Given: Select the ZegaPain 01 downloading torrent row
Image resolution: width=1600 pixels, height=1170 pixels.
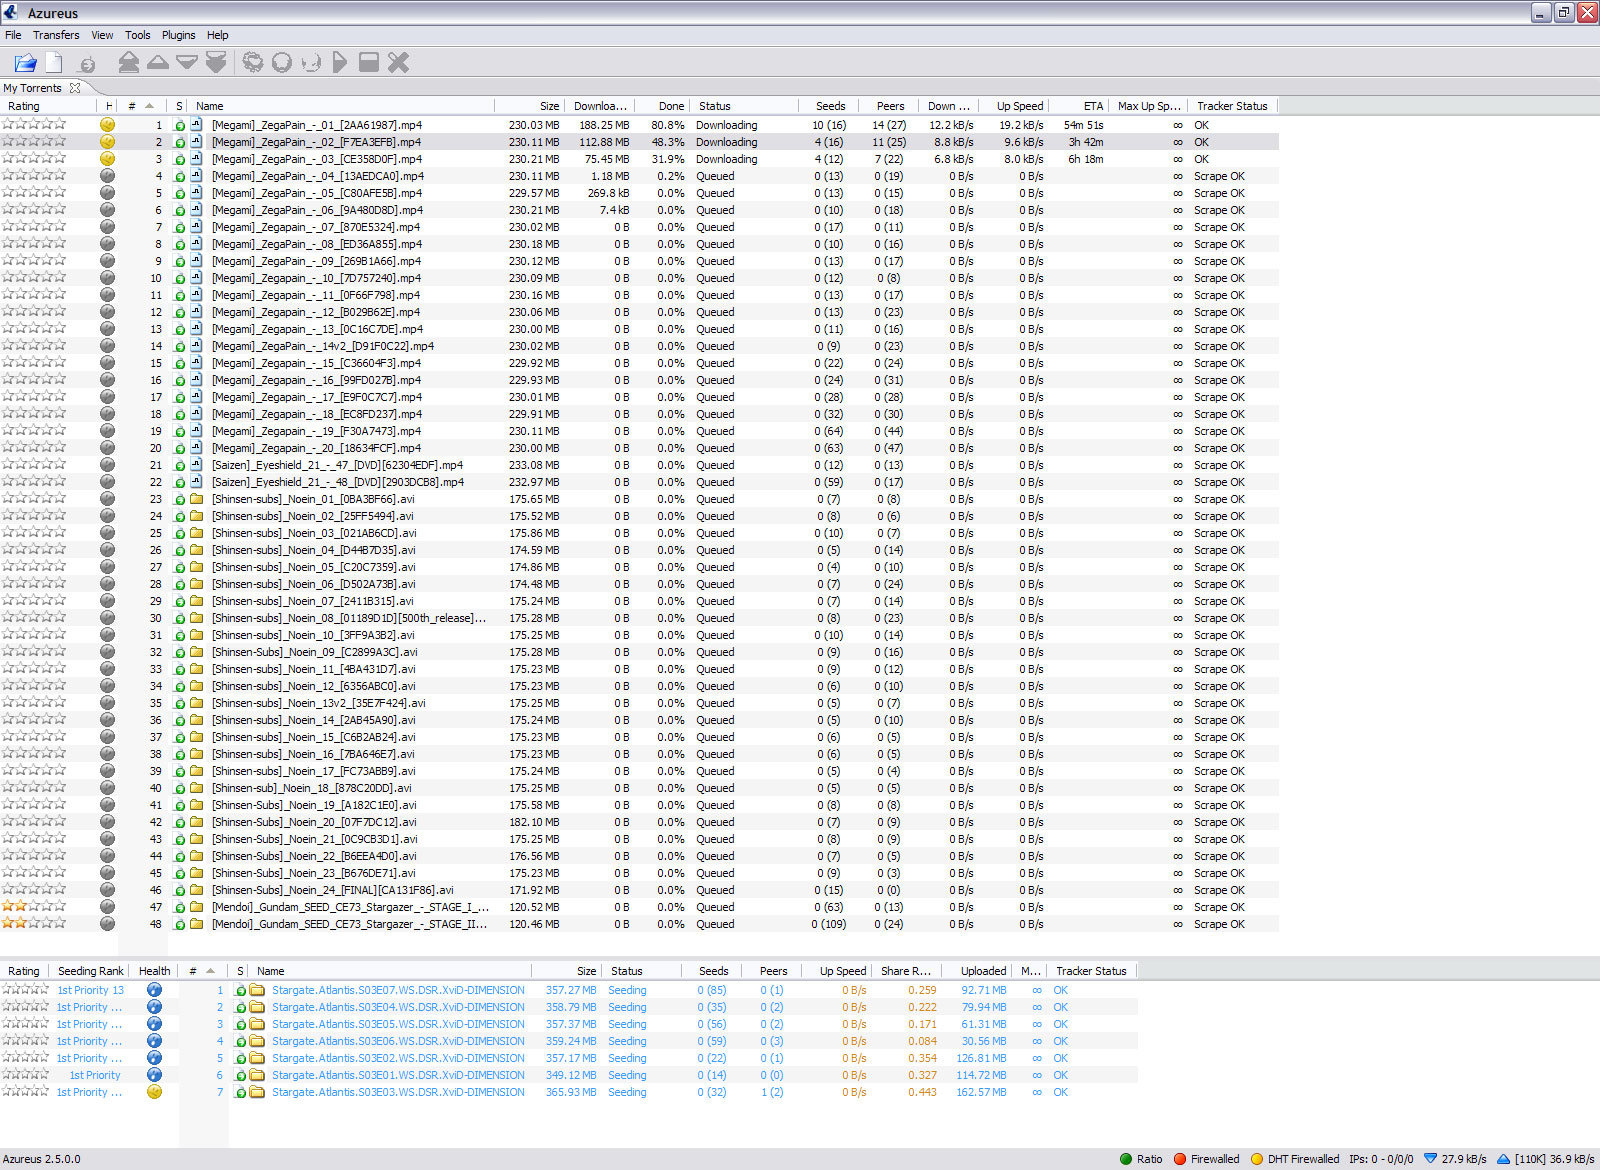Looking at the screenshot, I should pos(317,125).
